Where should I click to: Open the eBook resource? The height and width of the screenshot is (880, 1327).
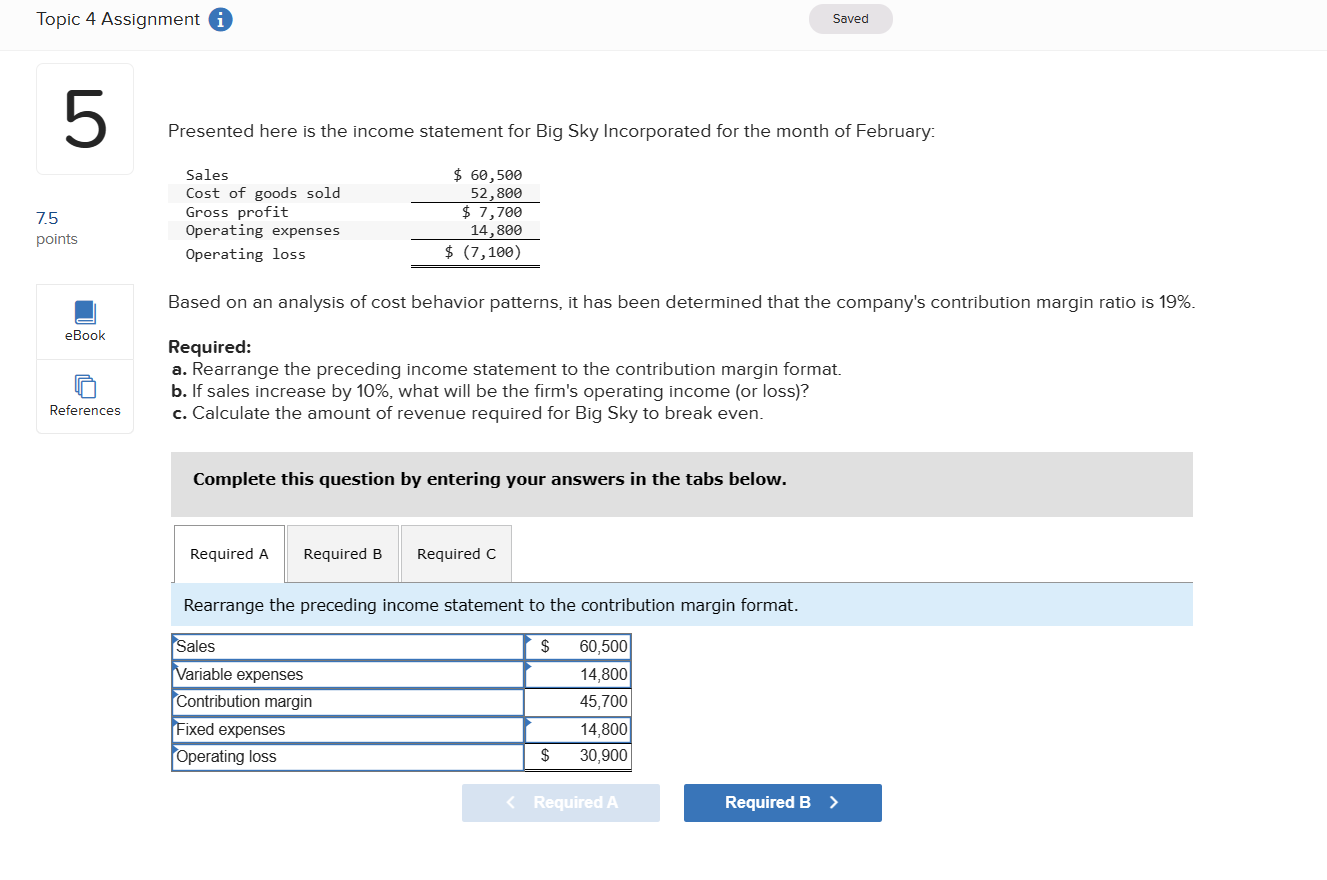coord(84,321)
